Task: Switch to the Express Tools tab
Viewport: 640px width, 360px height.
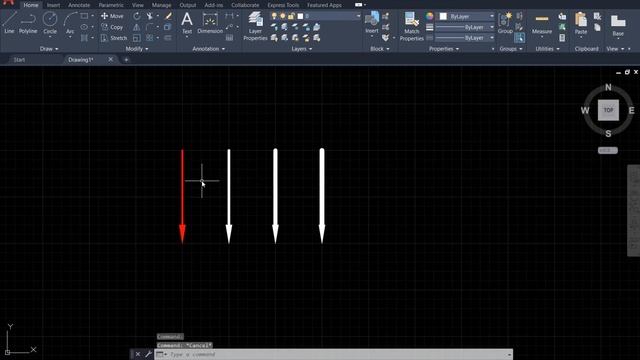Action: point(283,5)
